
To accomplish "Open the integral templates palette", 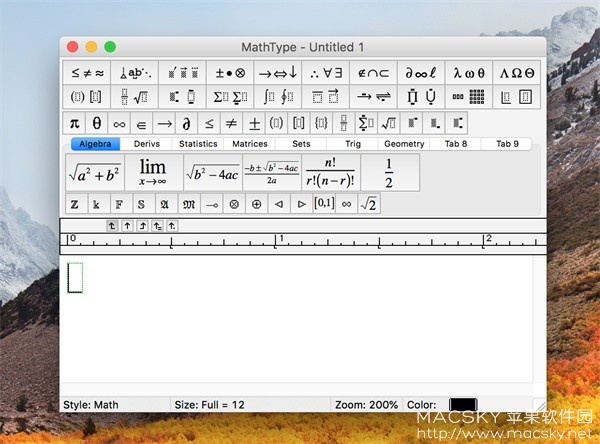I will coord(278,96).
